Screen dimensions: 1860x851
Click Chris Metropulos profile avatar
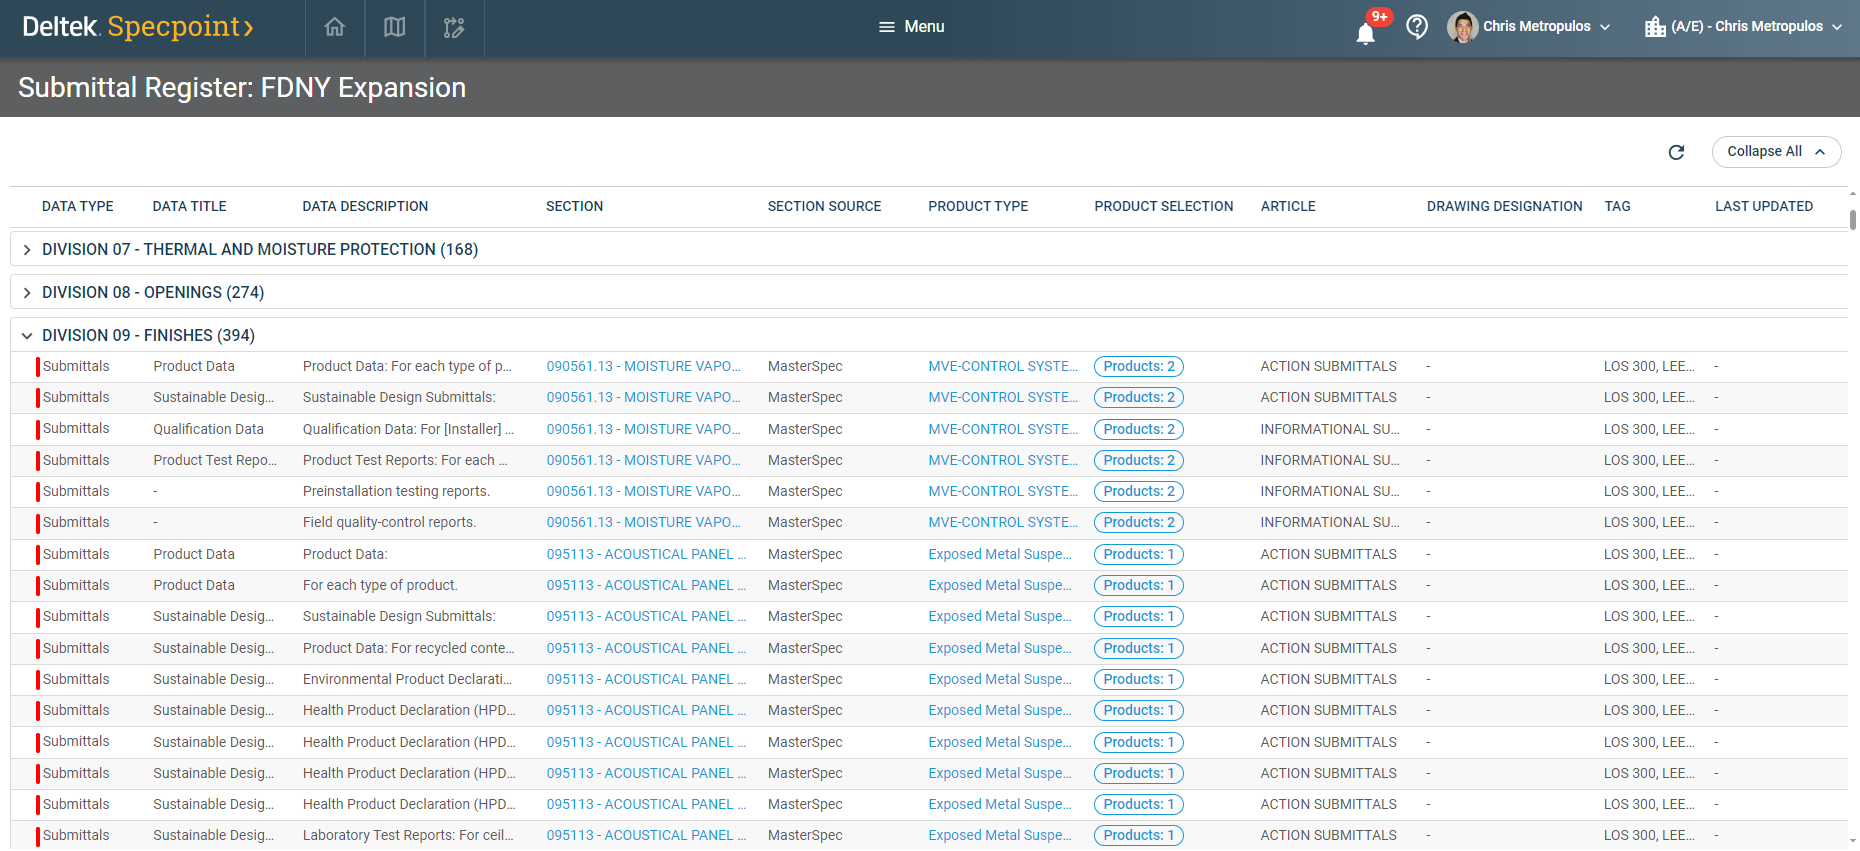click(x=1462, y=27)
